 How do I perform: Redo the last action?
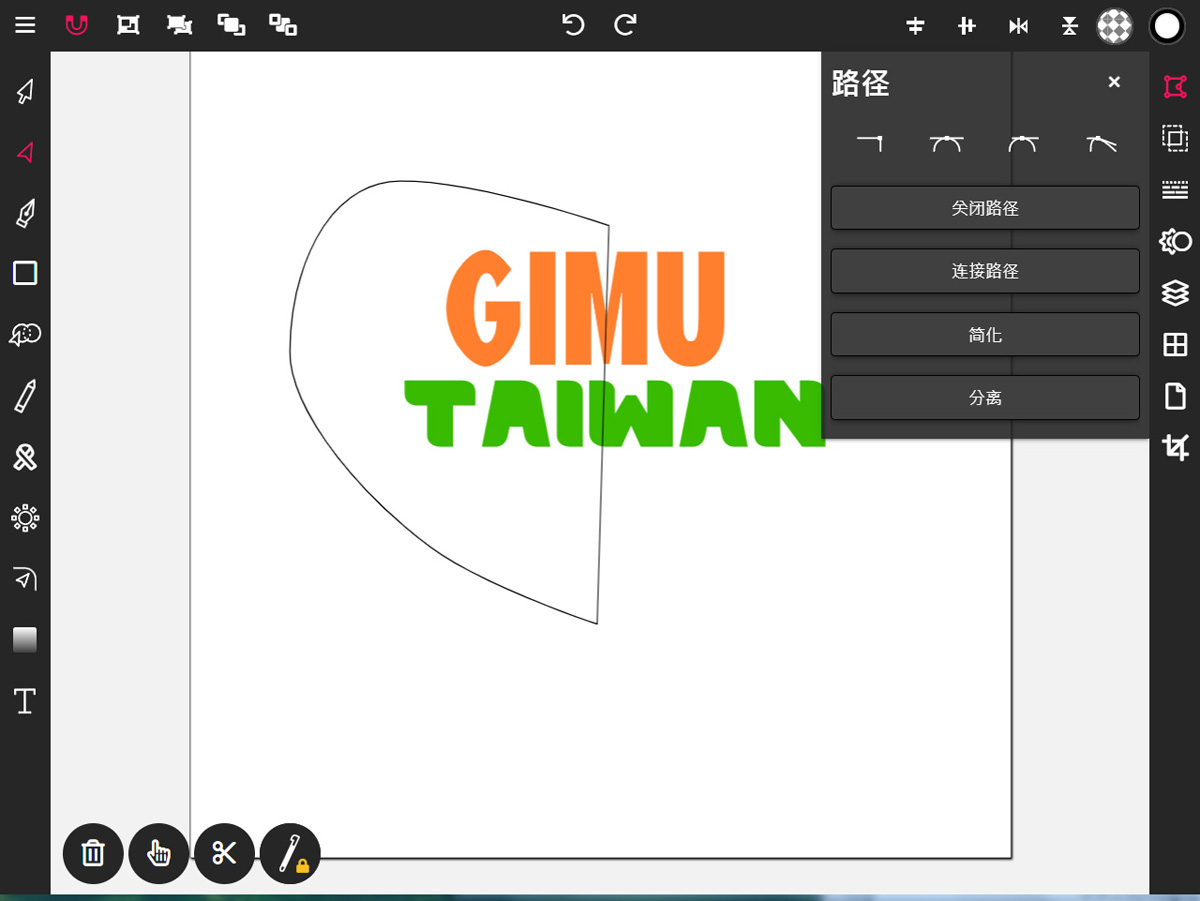[x=625, y=25]
